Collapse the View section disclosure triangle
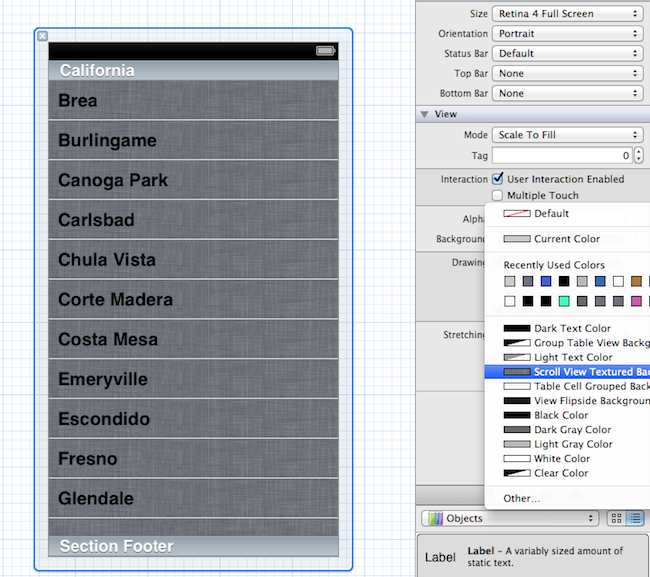Screen dimensions: 650x577 click(x=424, y=114)
